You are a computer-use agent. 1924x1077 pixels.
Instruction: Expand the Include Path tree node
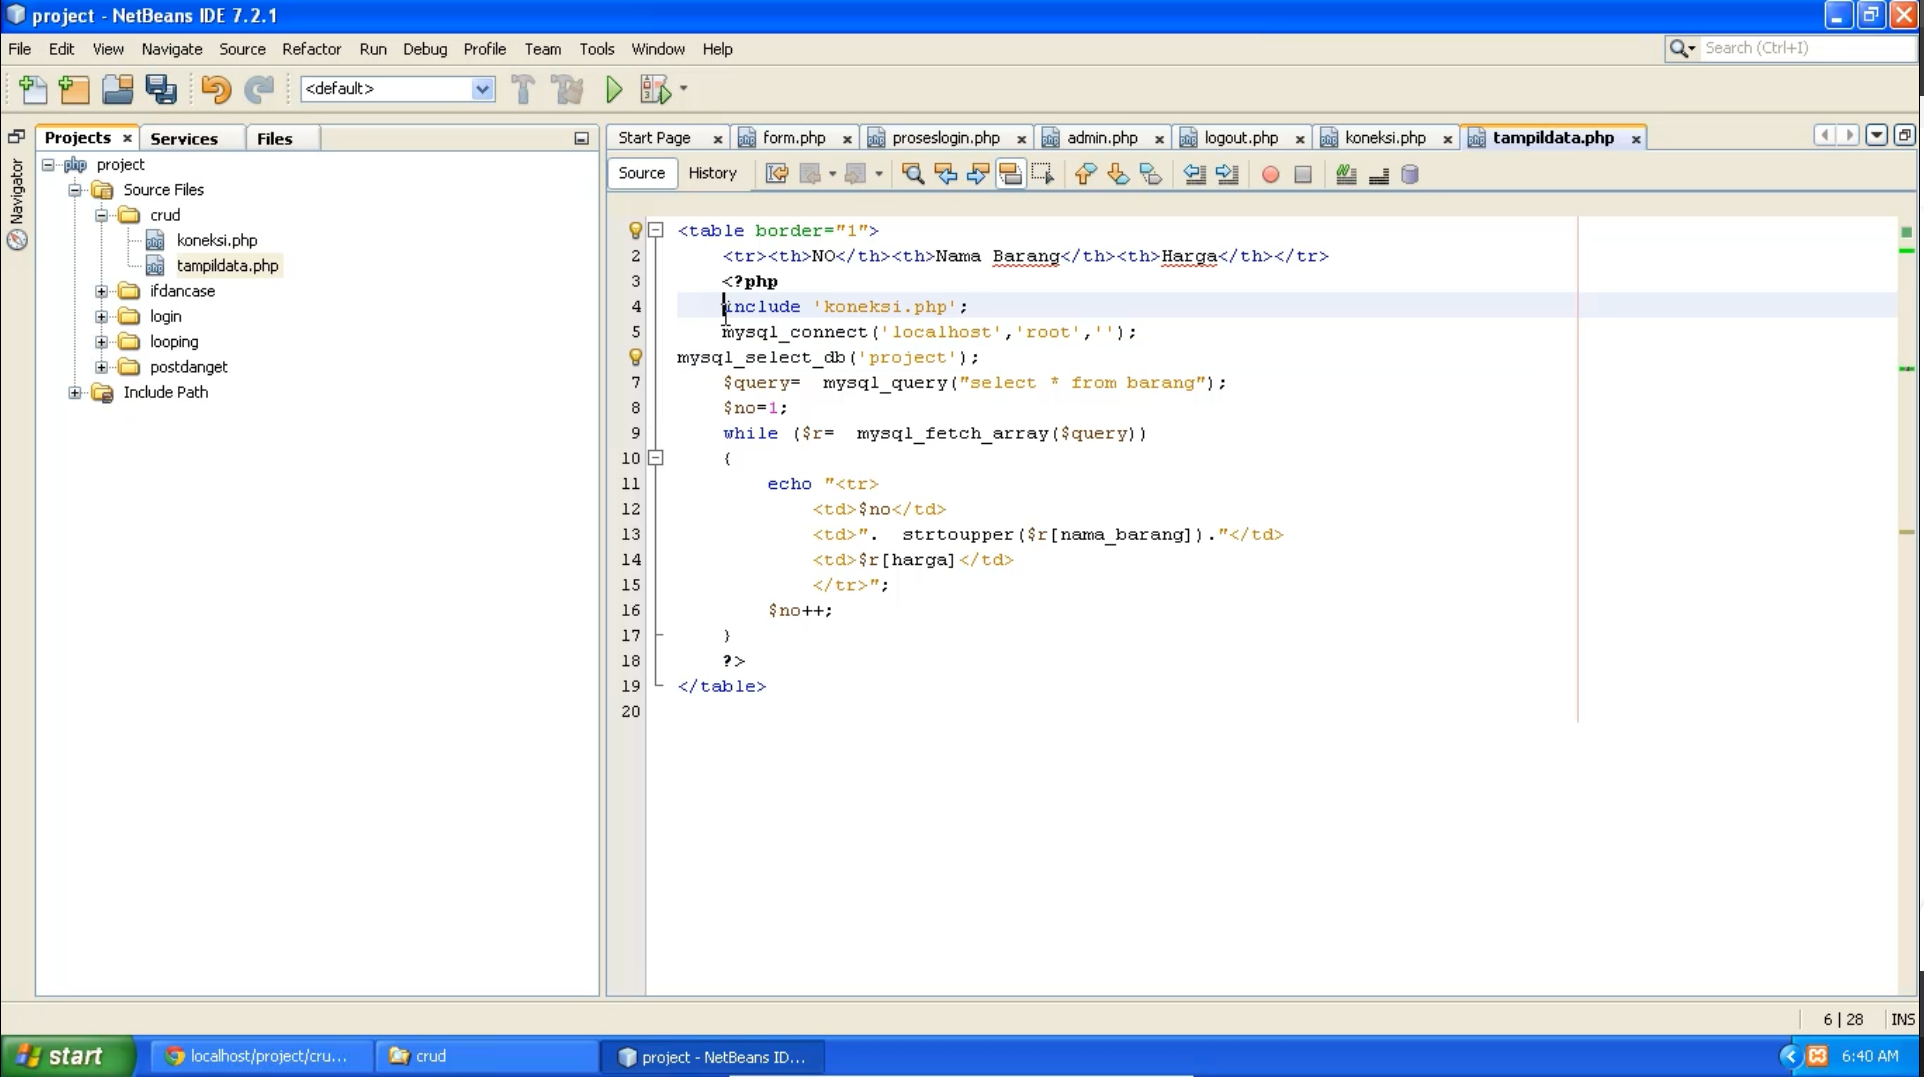point(75,392)
